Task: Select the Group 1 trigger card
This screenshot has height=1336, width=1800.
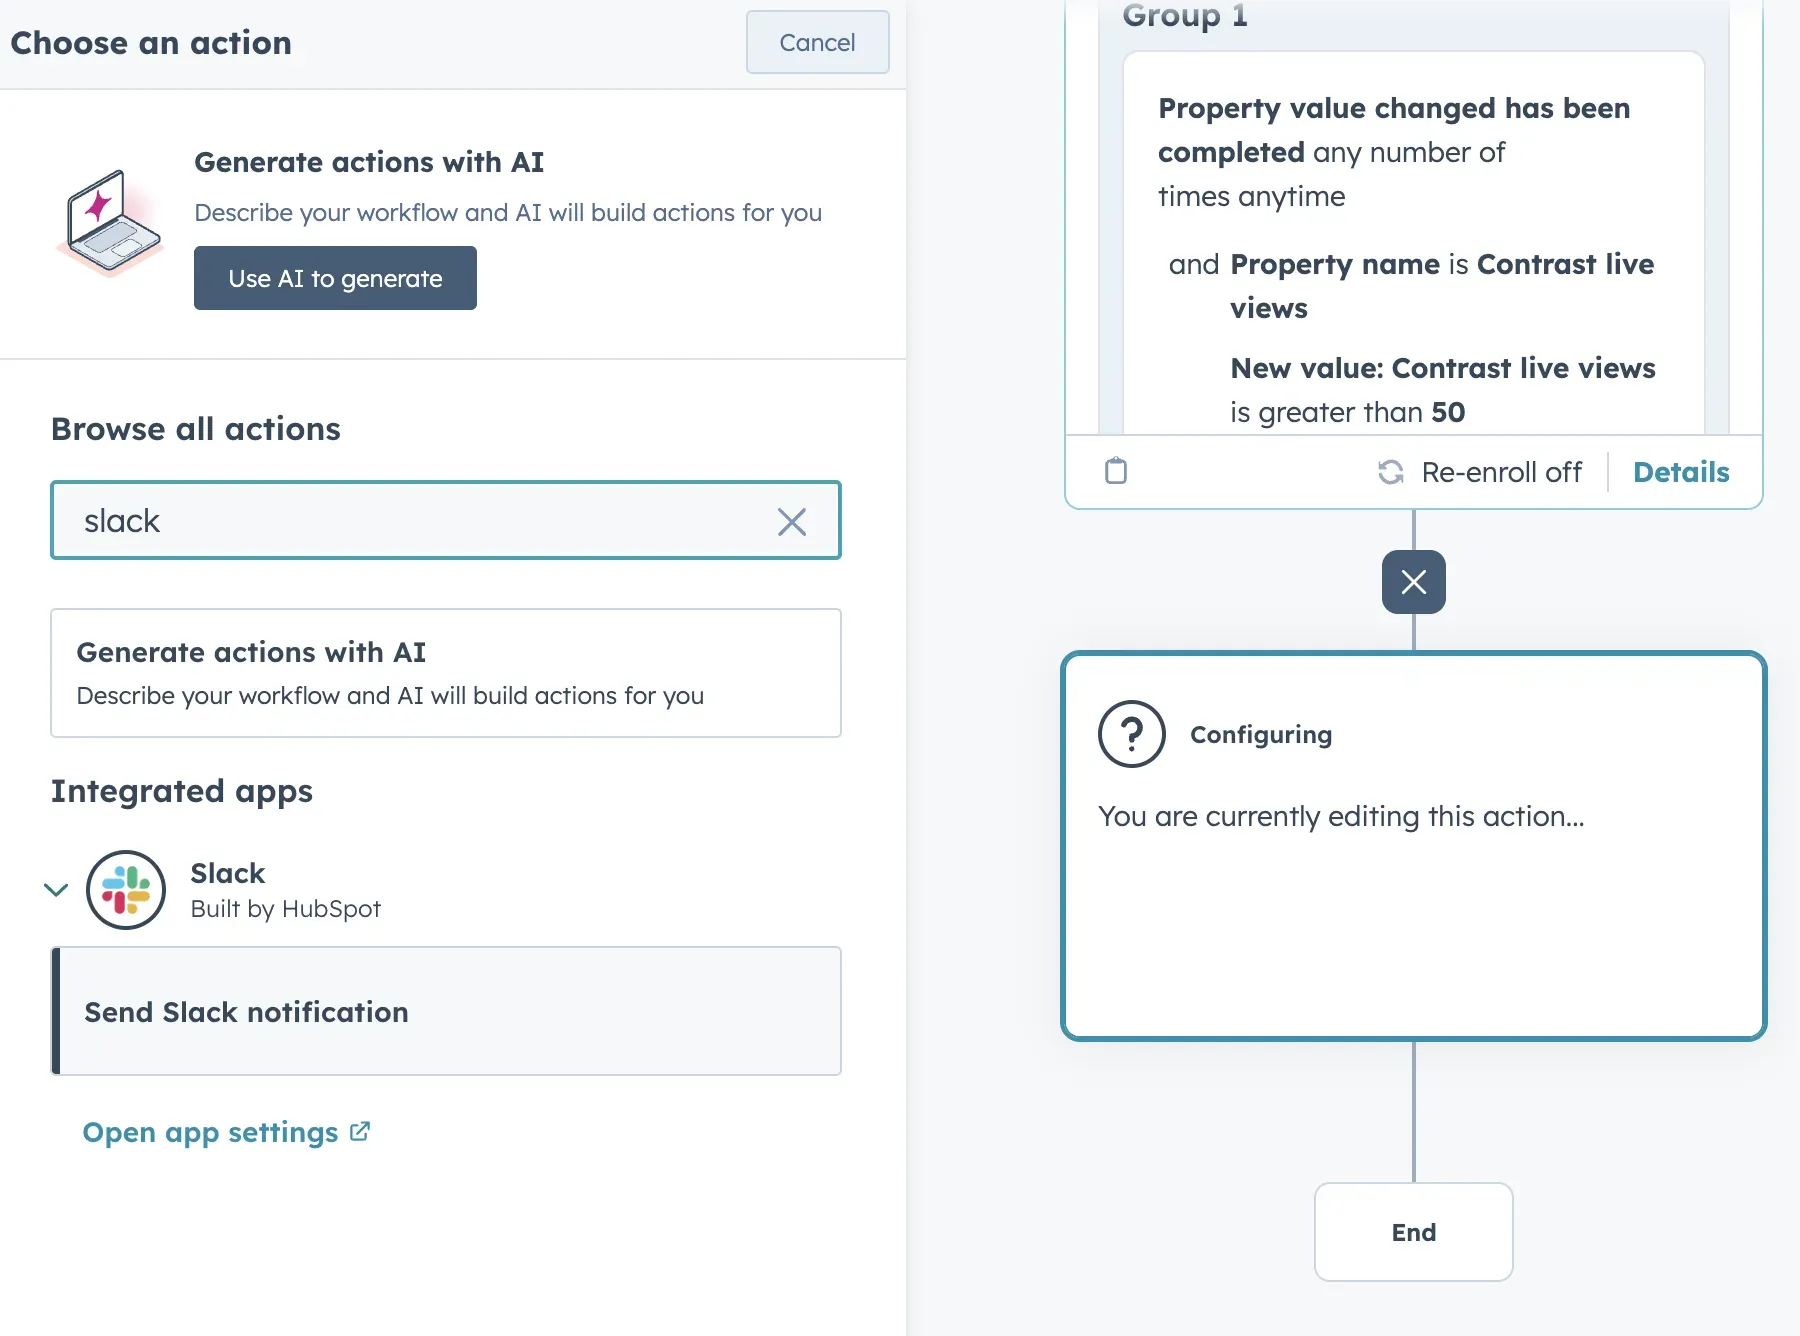Action: coord(1413,250)
